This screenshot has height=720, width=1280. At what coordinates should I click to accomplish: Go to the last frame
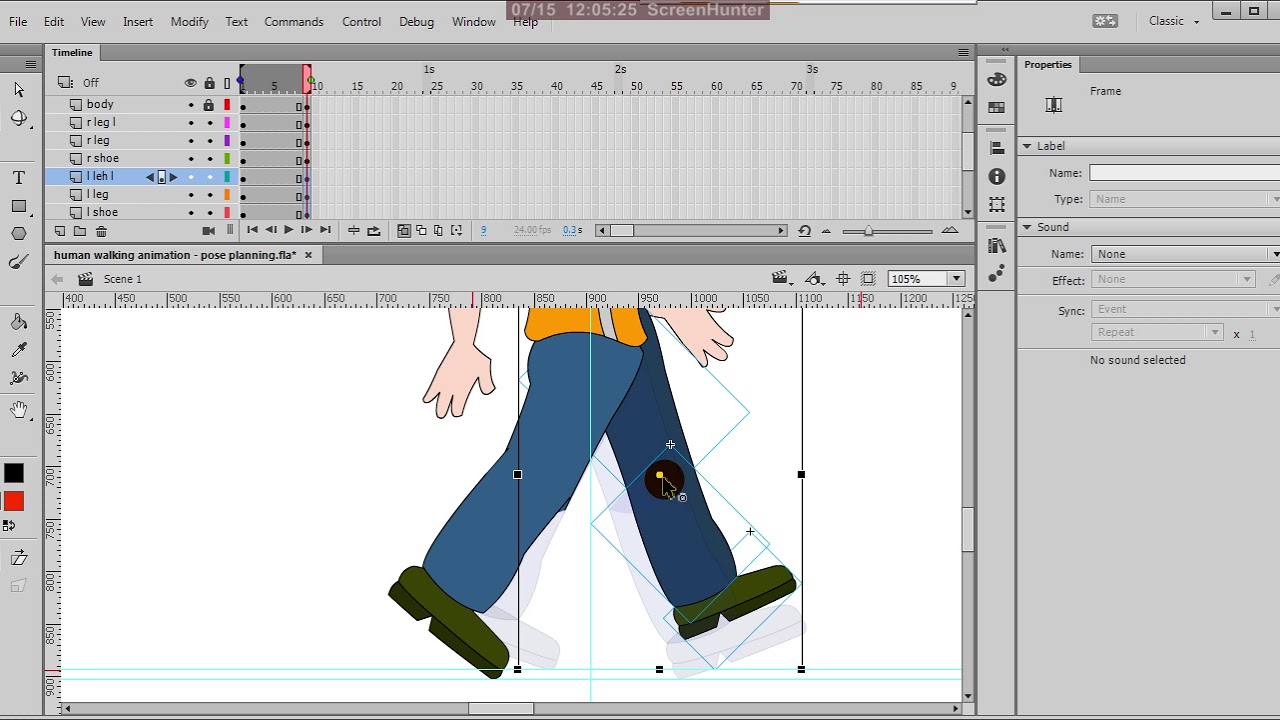pos(325,231)
